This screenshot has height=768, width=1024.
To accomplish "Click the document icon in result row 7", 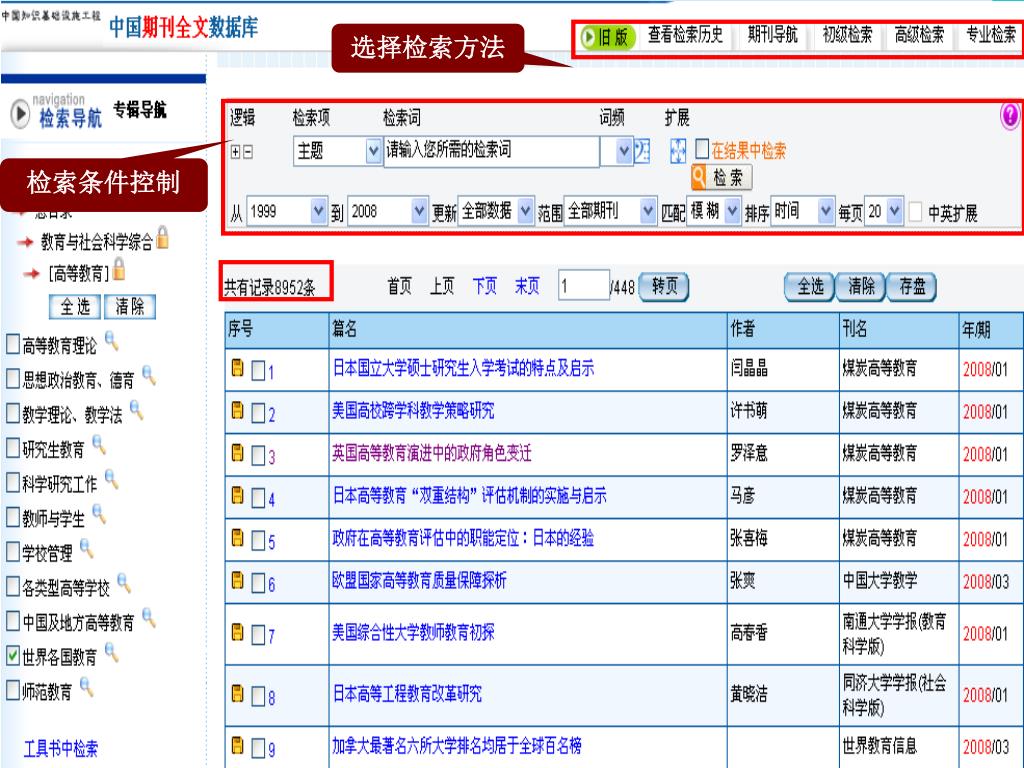I will coord(238,632).
